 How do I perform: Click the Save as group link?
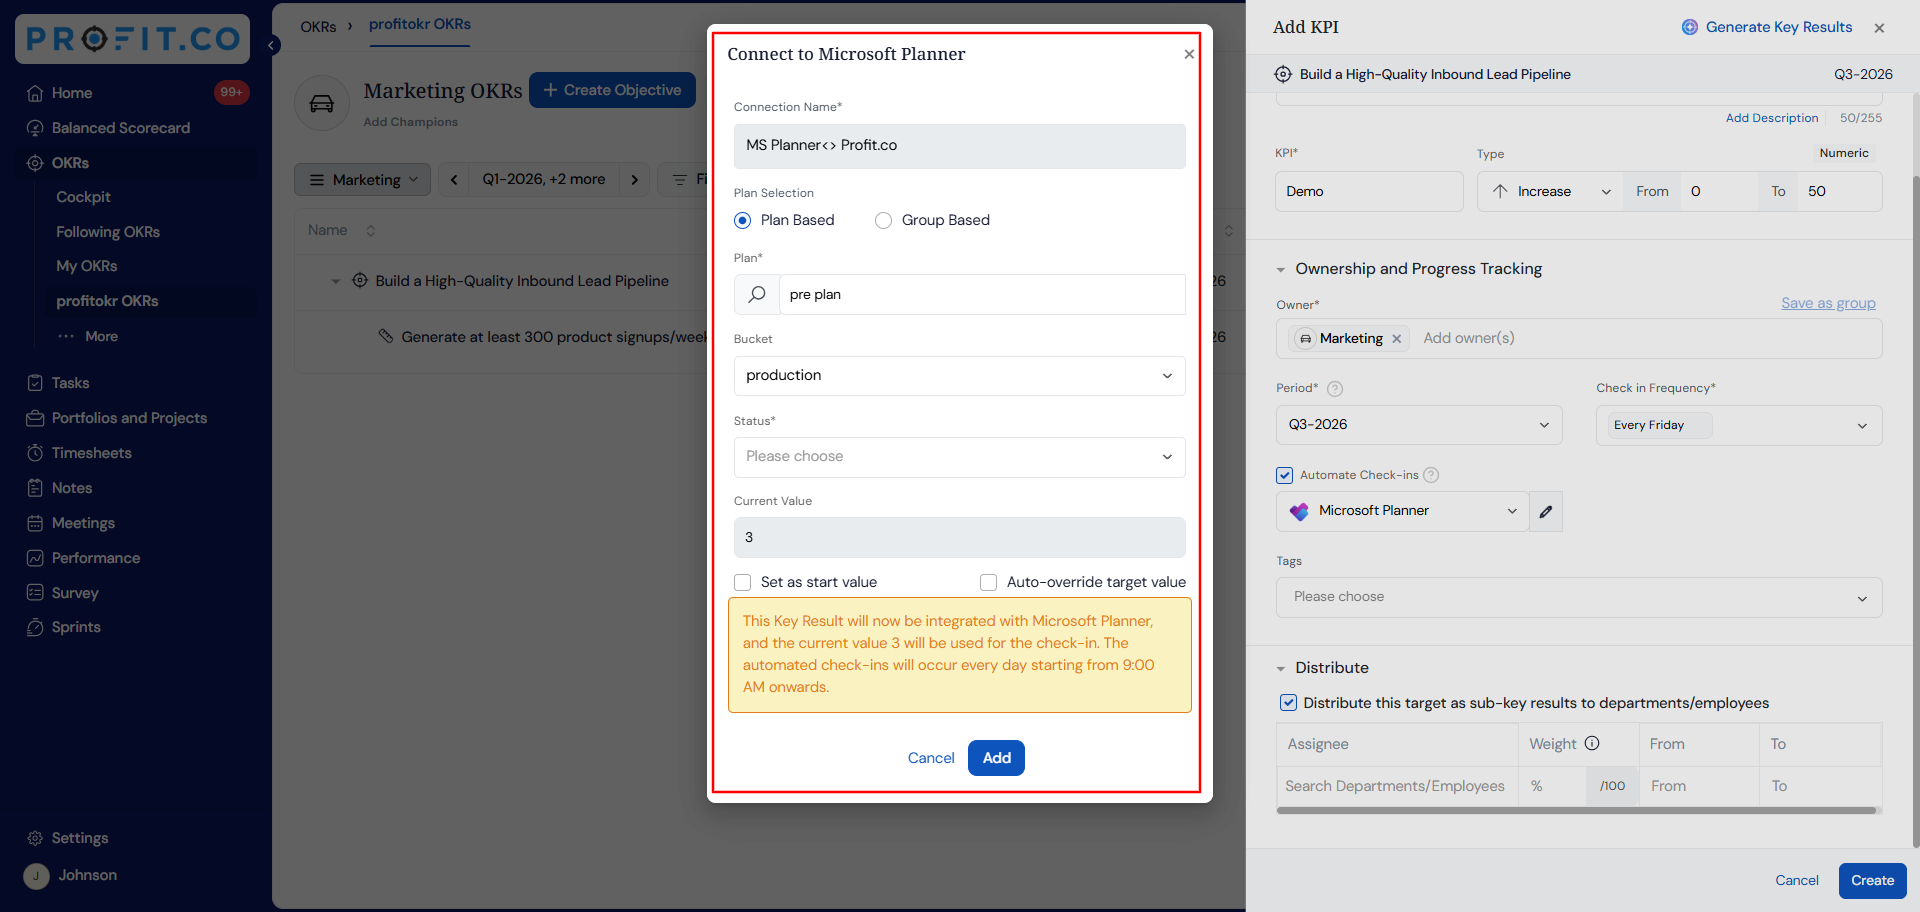click(x=1828, y=303)
